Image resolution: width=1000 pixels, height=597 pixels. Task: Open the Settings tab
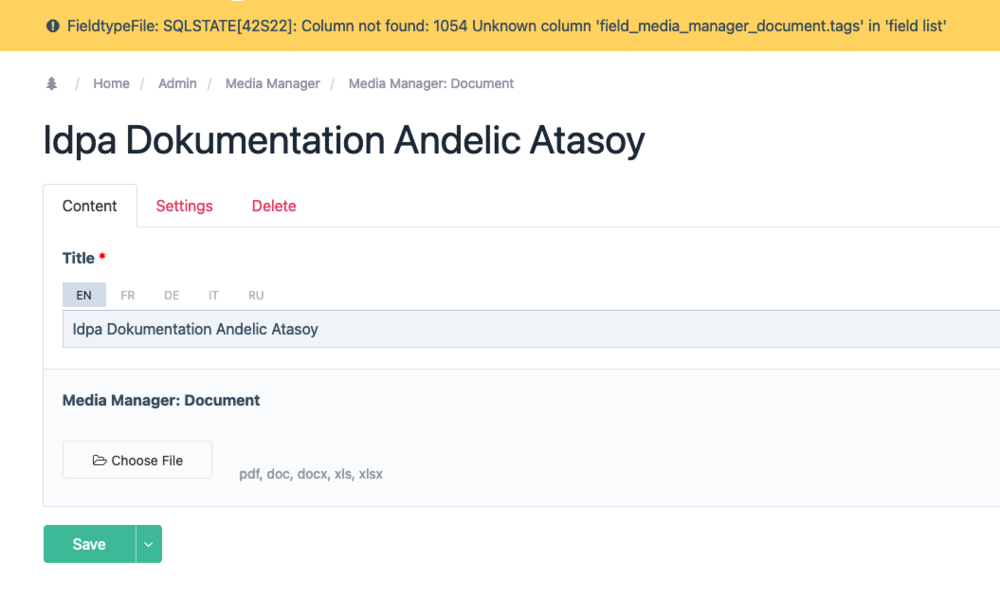coord(184,206)
